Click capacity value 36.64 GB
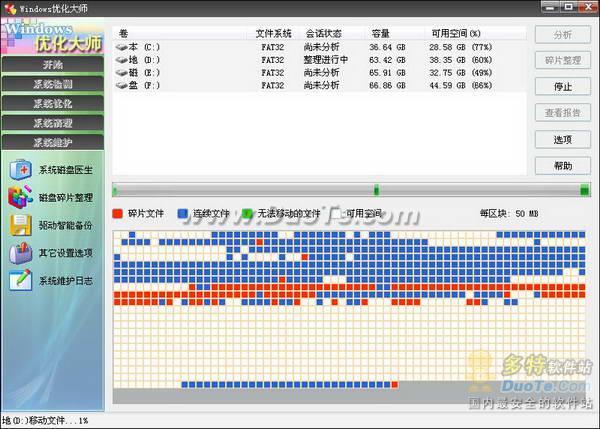600x429 pixels. [387, 47]
